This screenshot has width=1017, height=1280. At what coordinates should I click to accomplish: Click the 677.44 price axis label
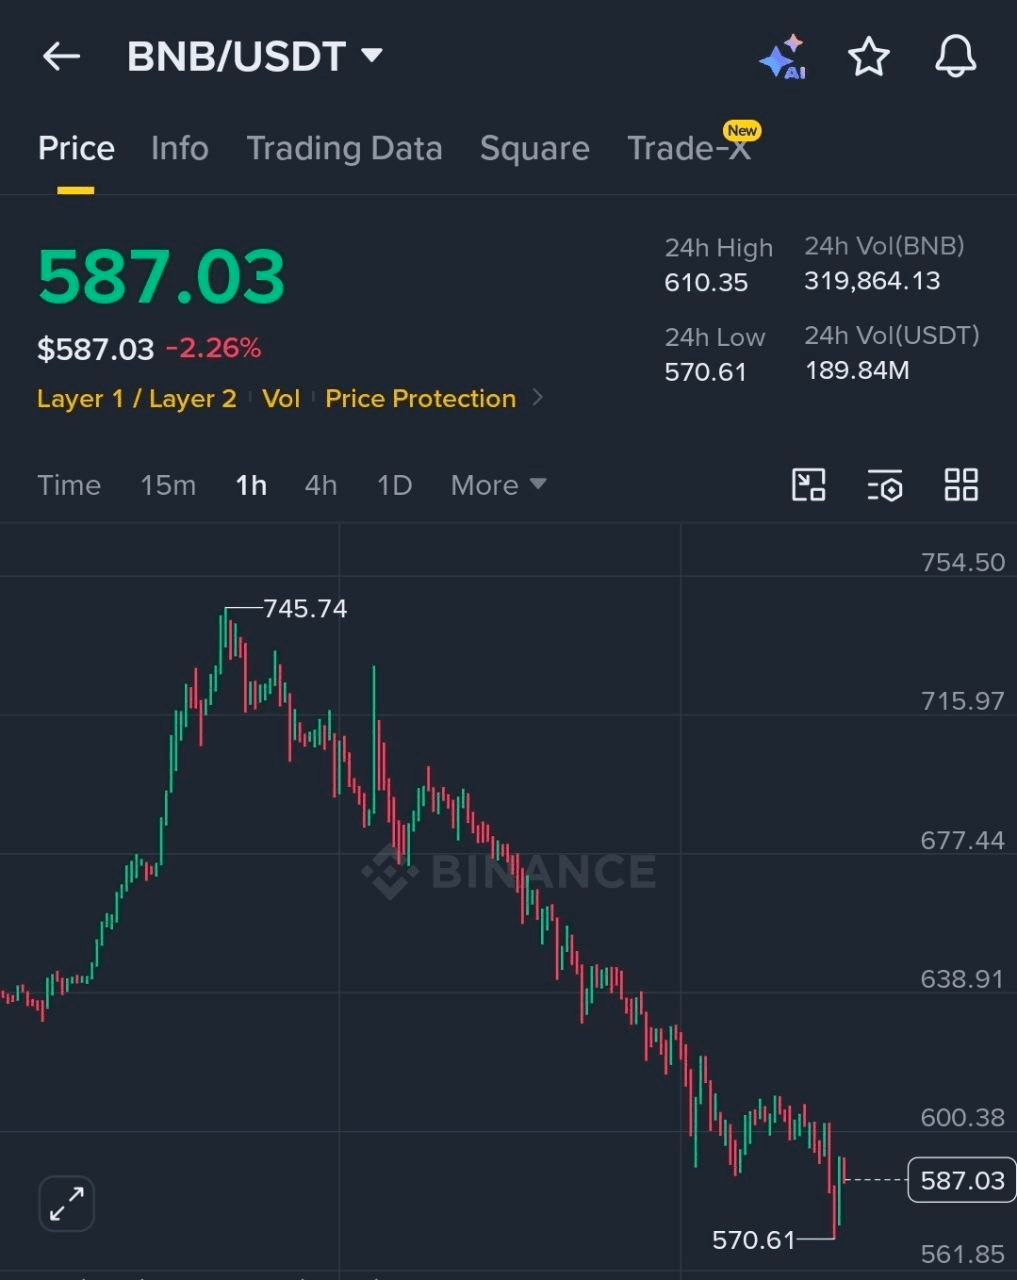(x=962, y=840)
